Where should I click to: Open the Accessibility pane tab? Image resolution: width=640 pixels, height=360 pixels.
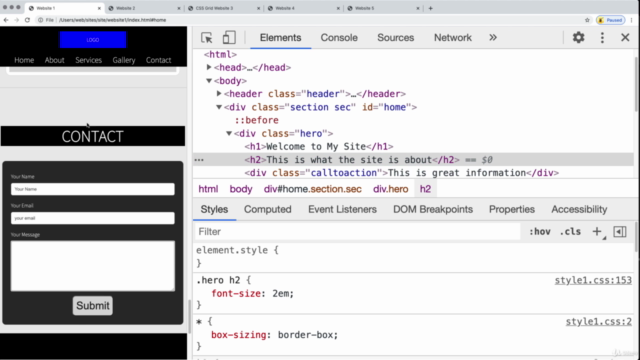pos(579,209)
